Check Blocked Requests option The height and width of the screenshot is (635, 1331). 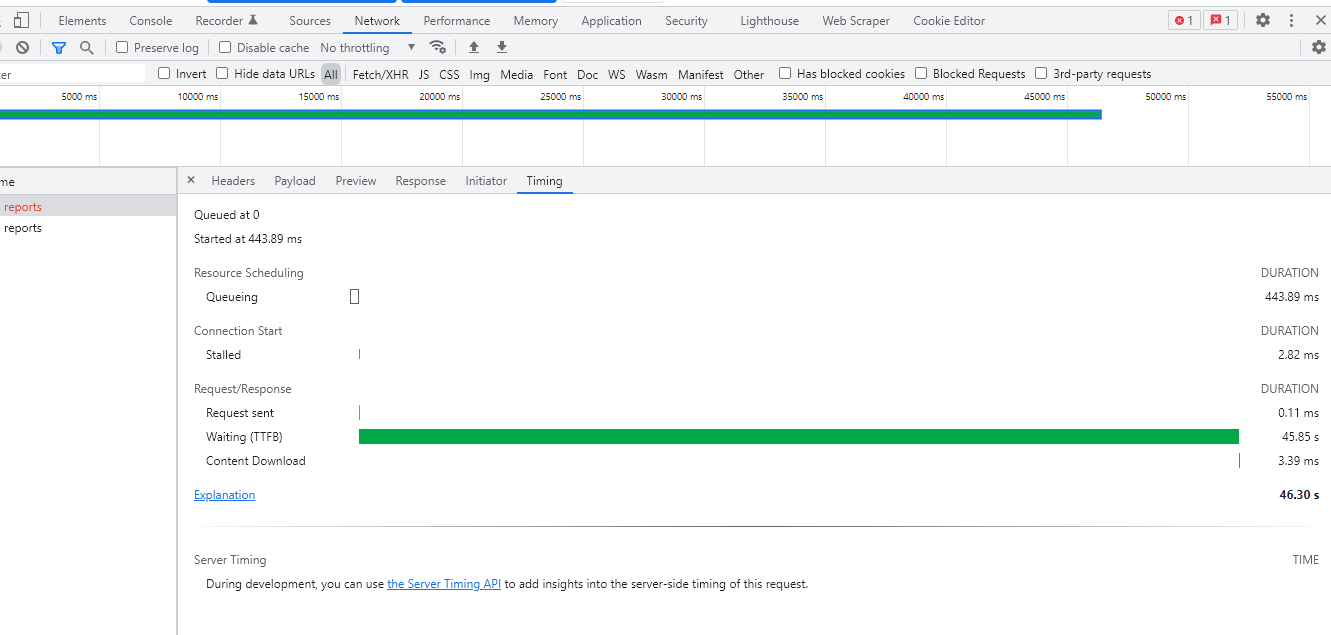tap(921, 73)
